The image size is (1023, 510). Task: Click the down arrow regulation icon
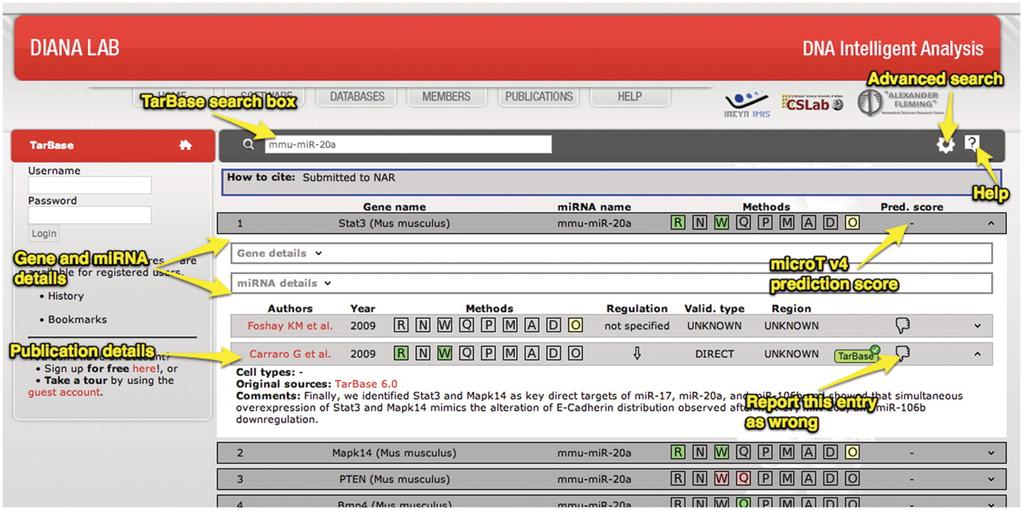pos(637,353)
